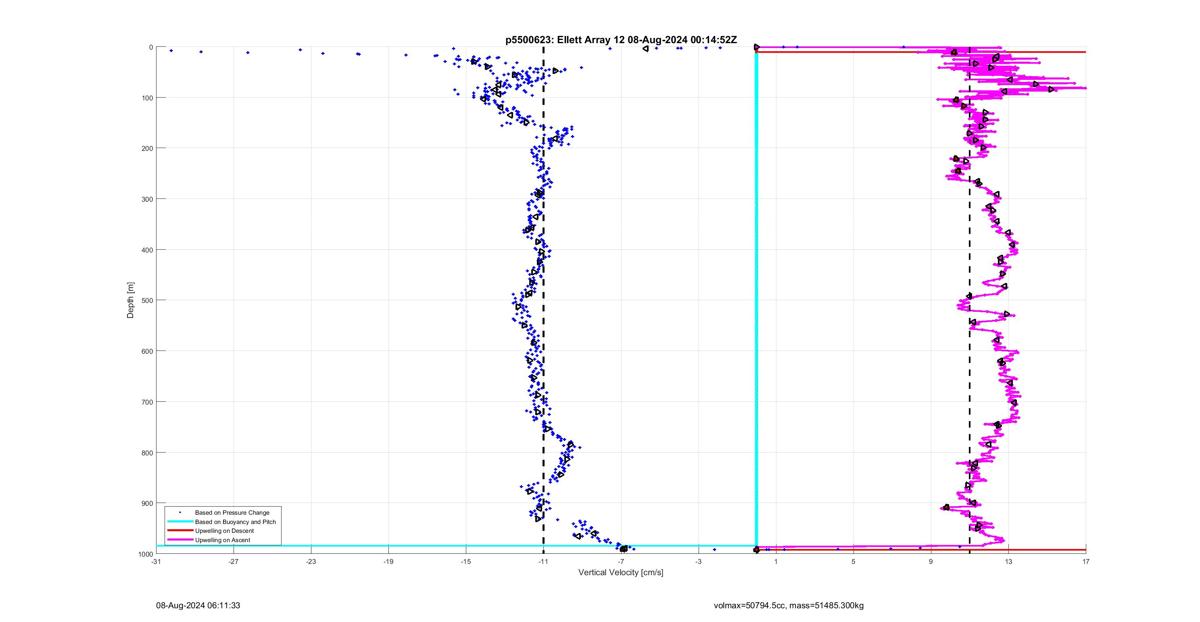Click y-axis tick label '900'
The width and height of the screenshot is (1200, 622).
click(146, 503)
